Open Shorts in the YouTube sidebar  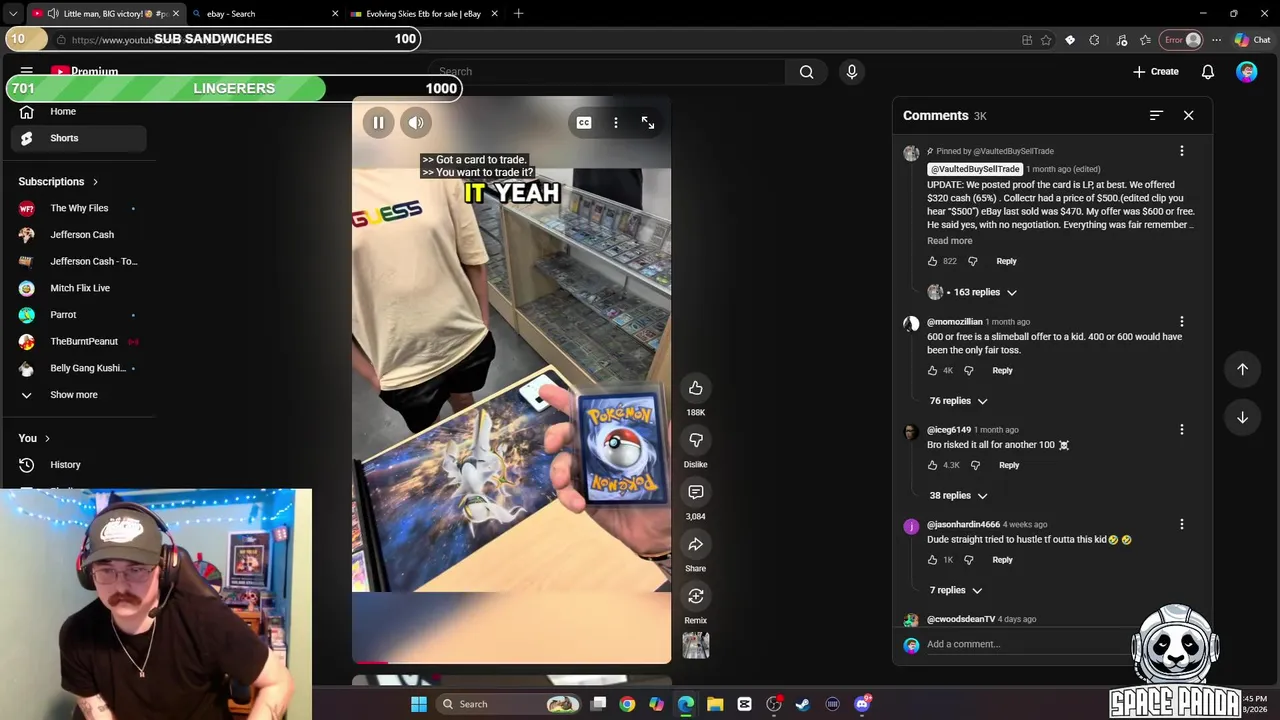78,138
